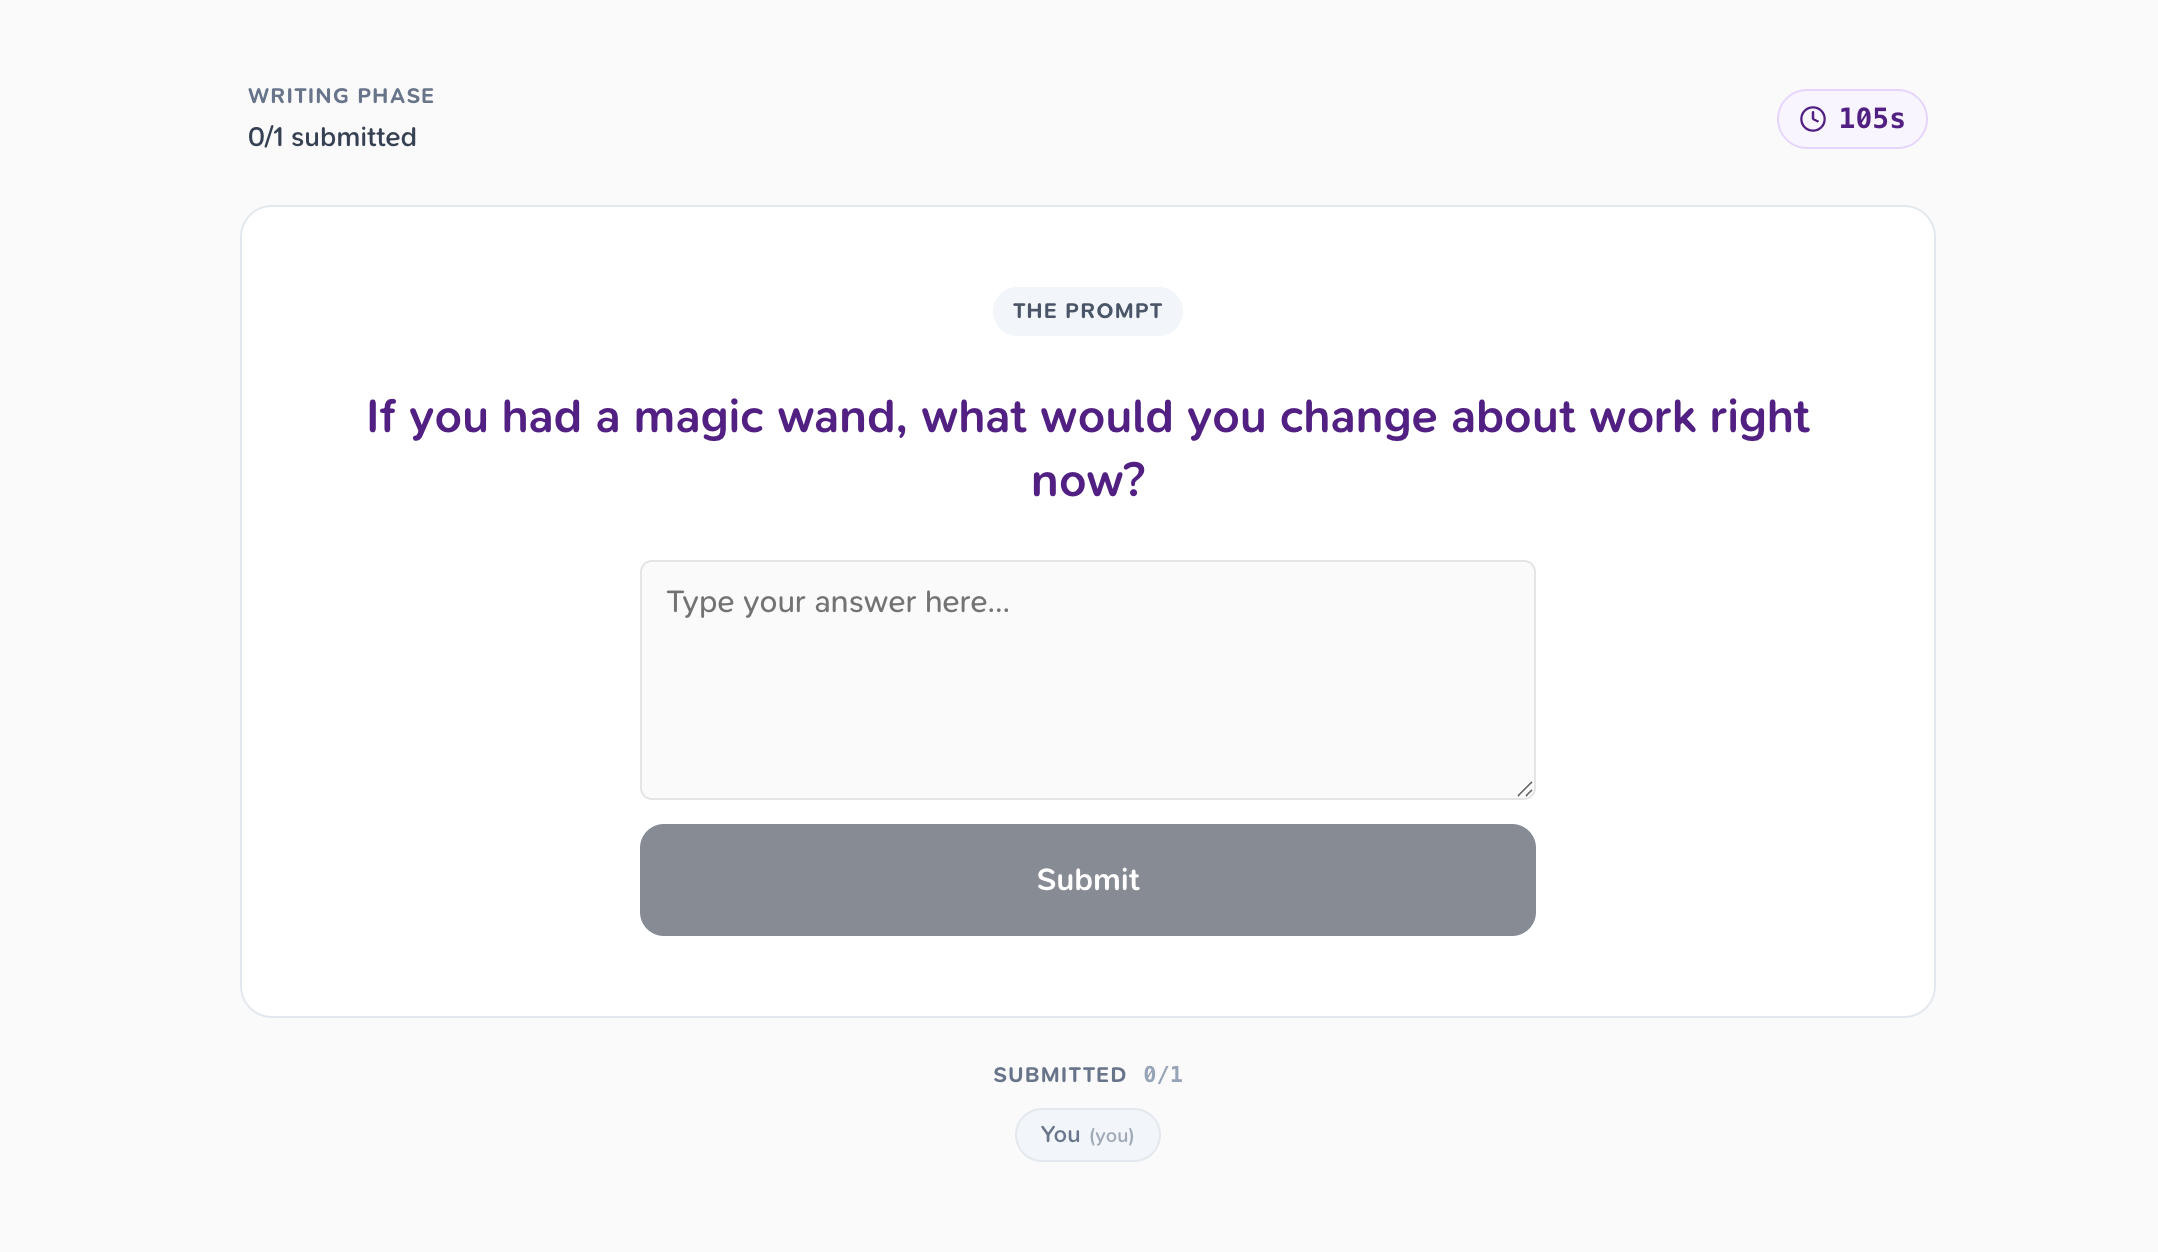Click the SUBMITTED label below the card

1059,1075
